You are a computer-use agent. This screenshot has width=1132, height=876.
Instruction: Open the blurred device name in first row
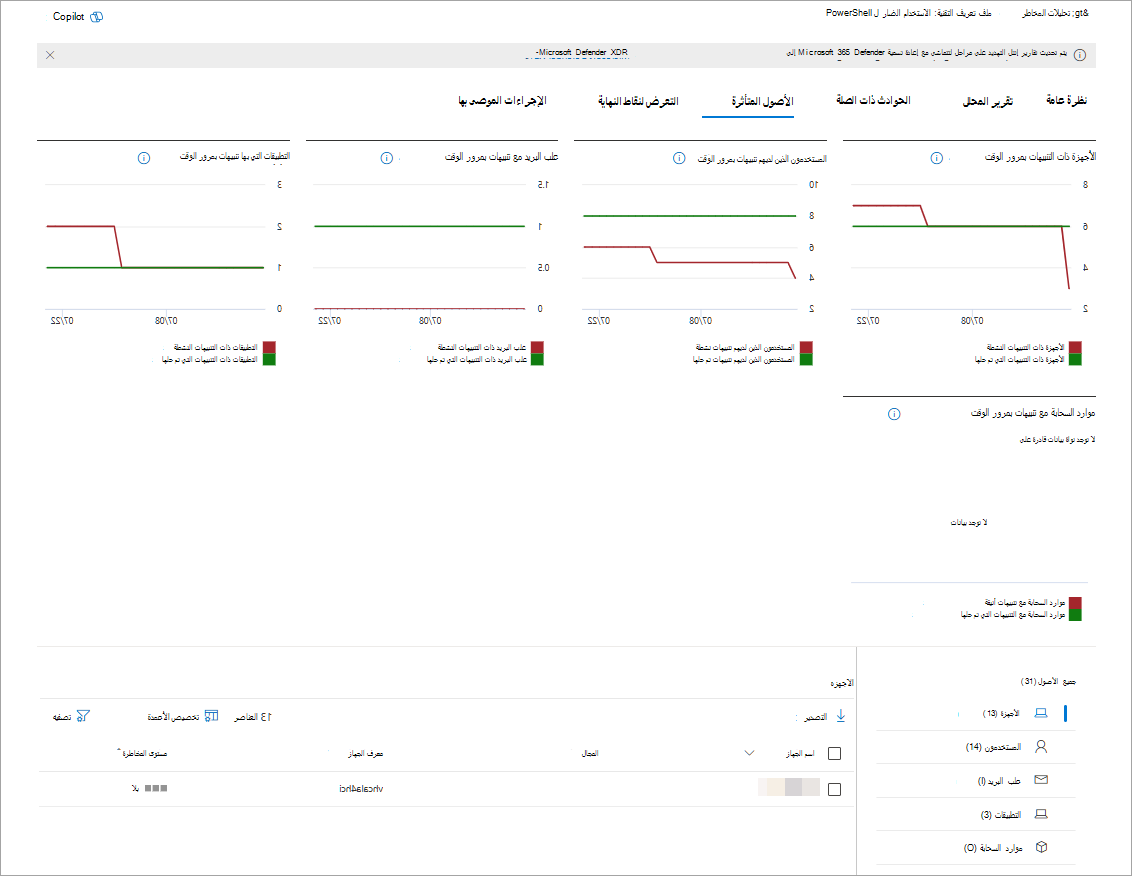788,787
